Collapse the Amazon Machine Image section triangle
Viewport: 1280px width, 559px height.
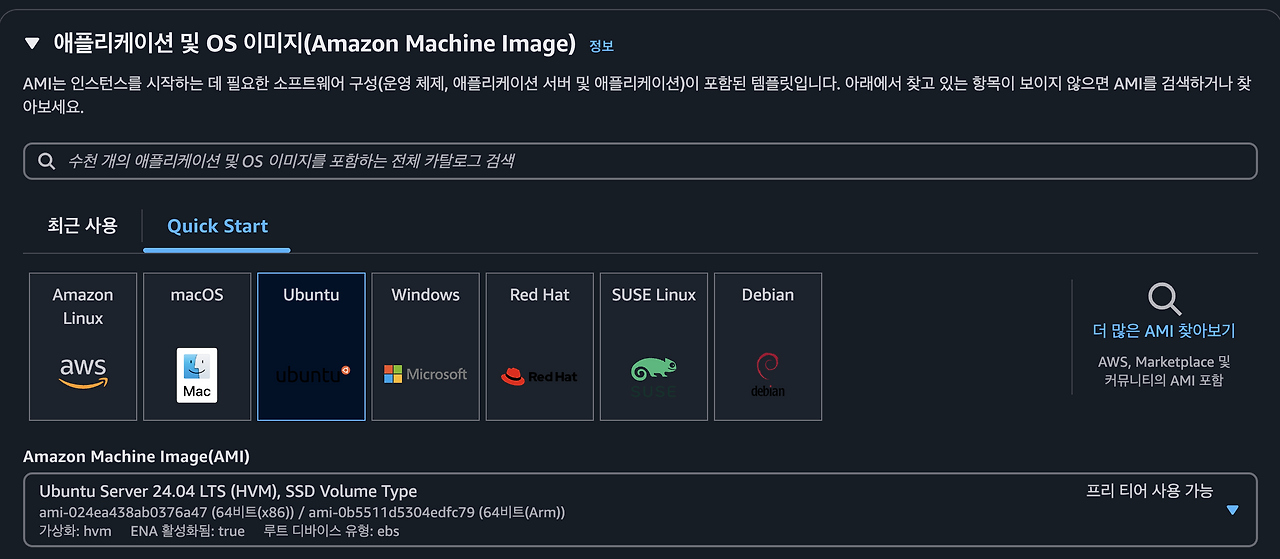tap(32, 43)
